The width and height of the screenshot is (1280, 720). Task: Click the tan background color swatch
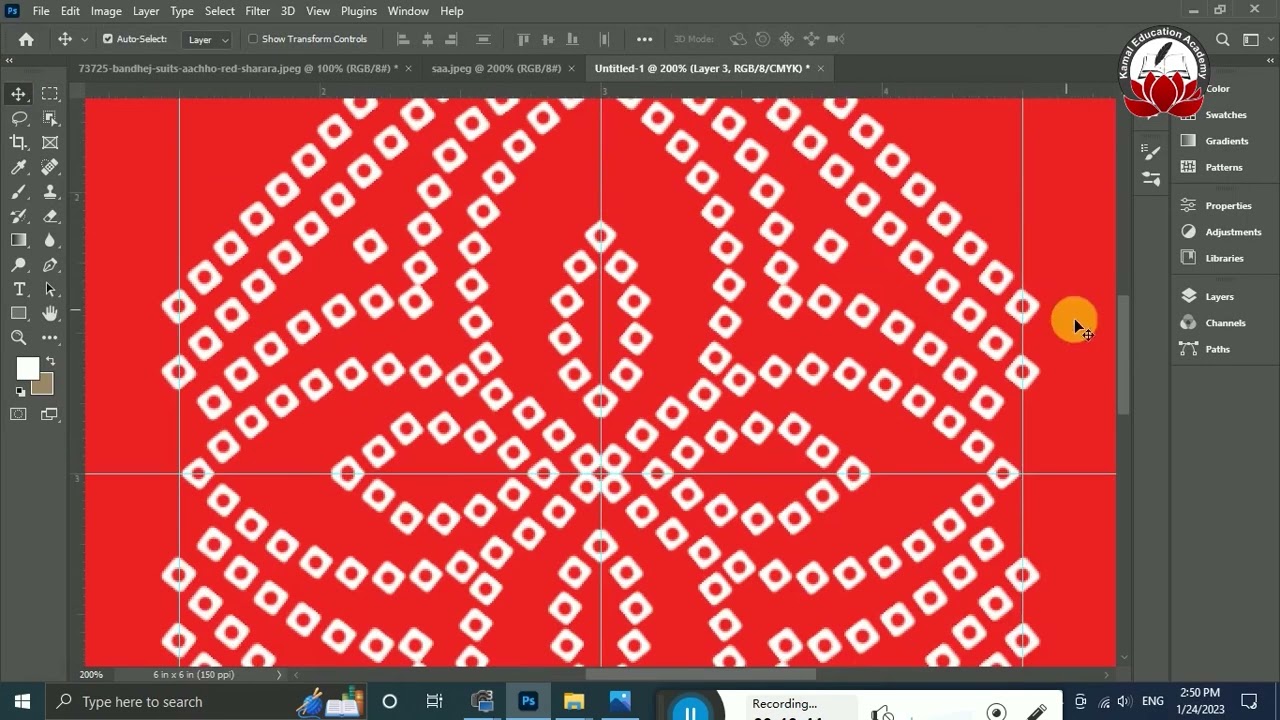pyautogui.click(x=44, y=388)
